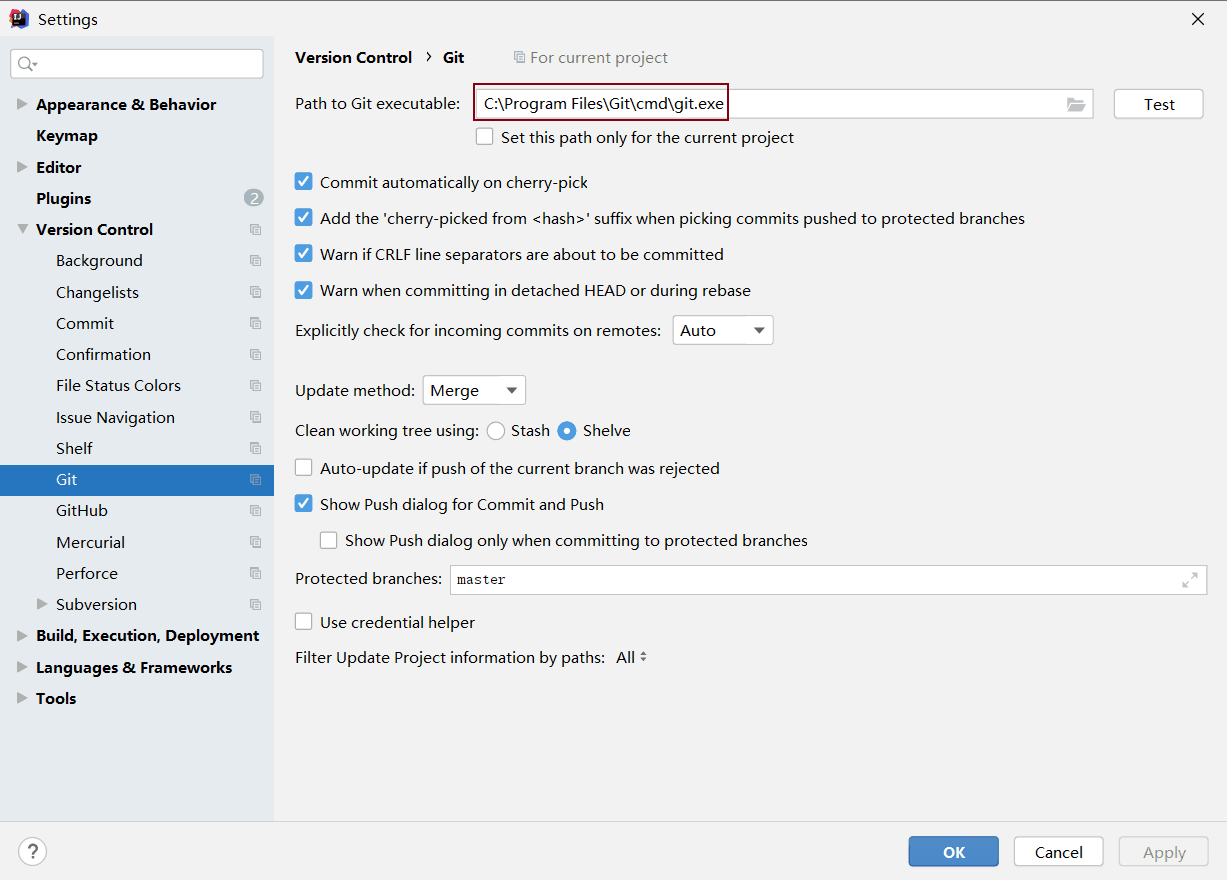Click the project-level icon next to Background

tap(255, 261)
